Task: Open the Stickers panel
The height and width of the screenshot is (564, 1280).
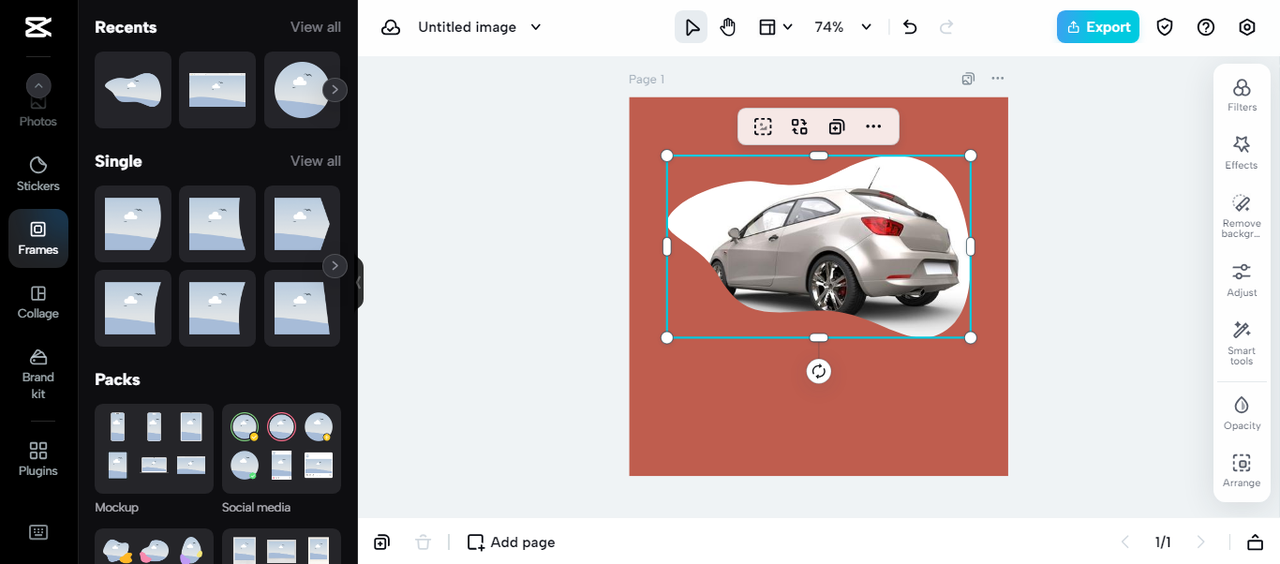Action: click(x=38, y=174)
